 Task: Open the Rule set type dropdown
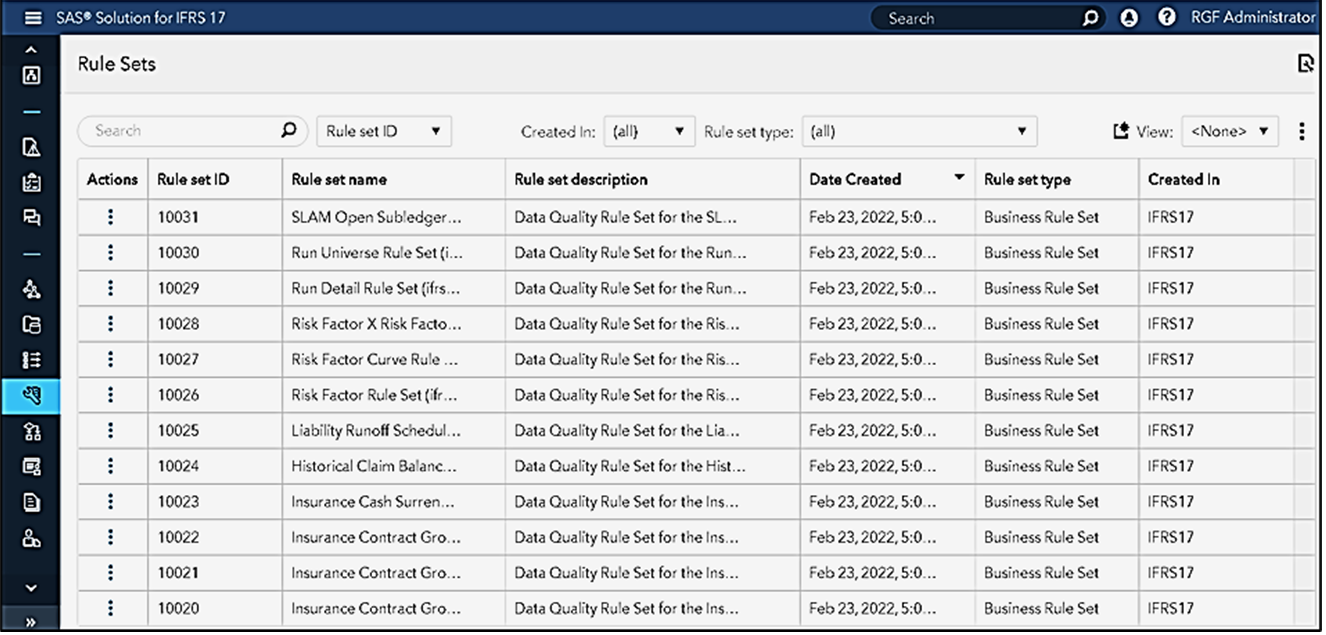tap(919, 130)
